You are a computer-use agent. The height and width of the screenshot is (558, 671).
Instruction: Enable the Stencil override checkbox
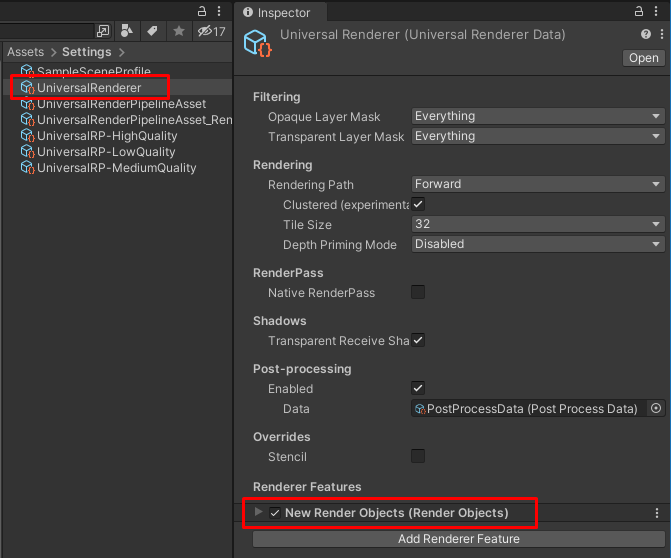[x=418, y=456]
